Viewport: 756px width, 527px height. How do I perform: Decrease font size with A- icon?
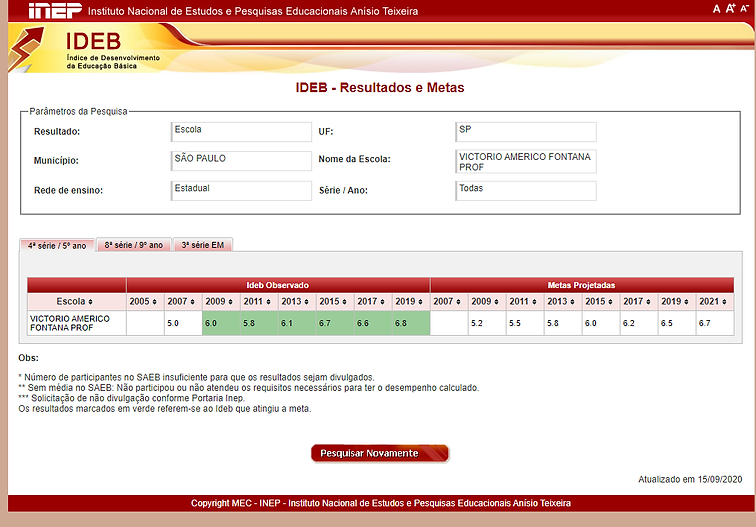[x=745, y=9]
